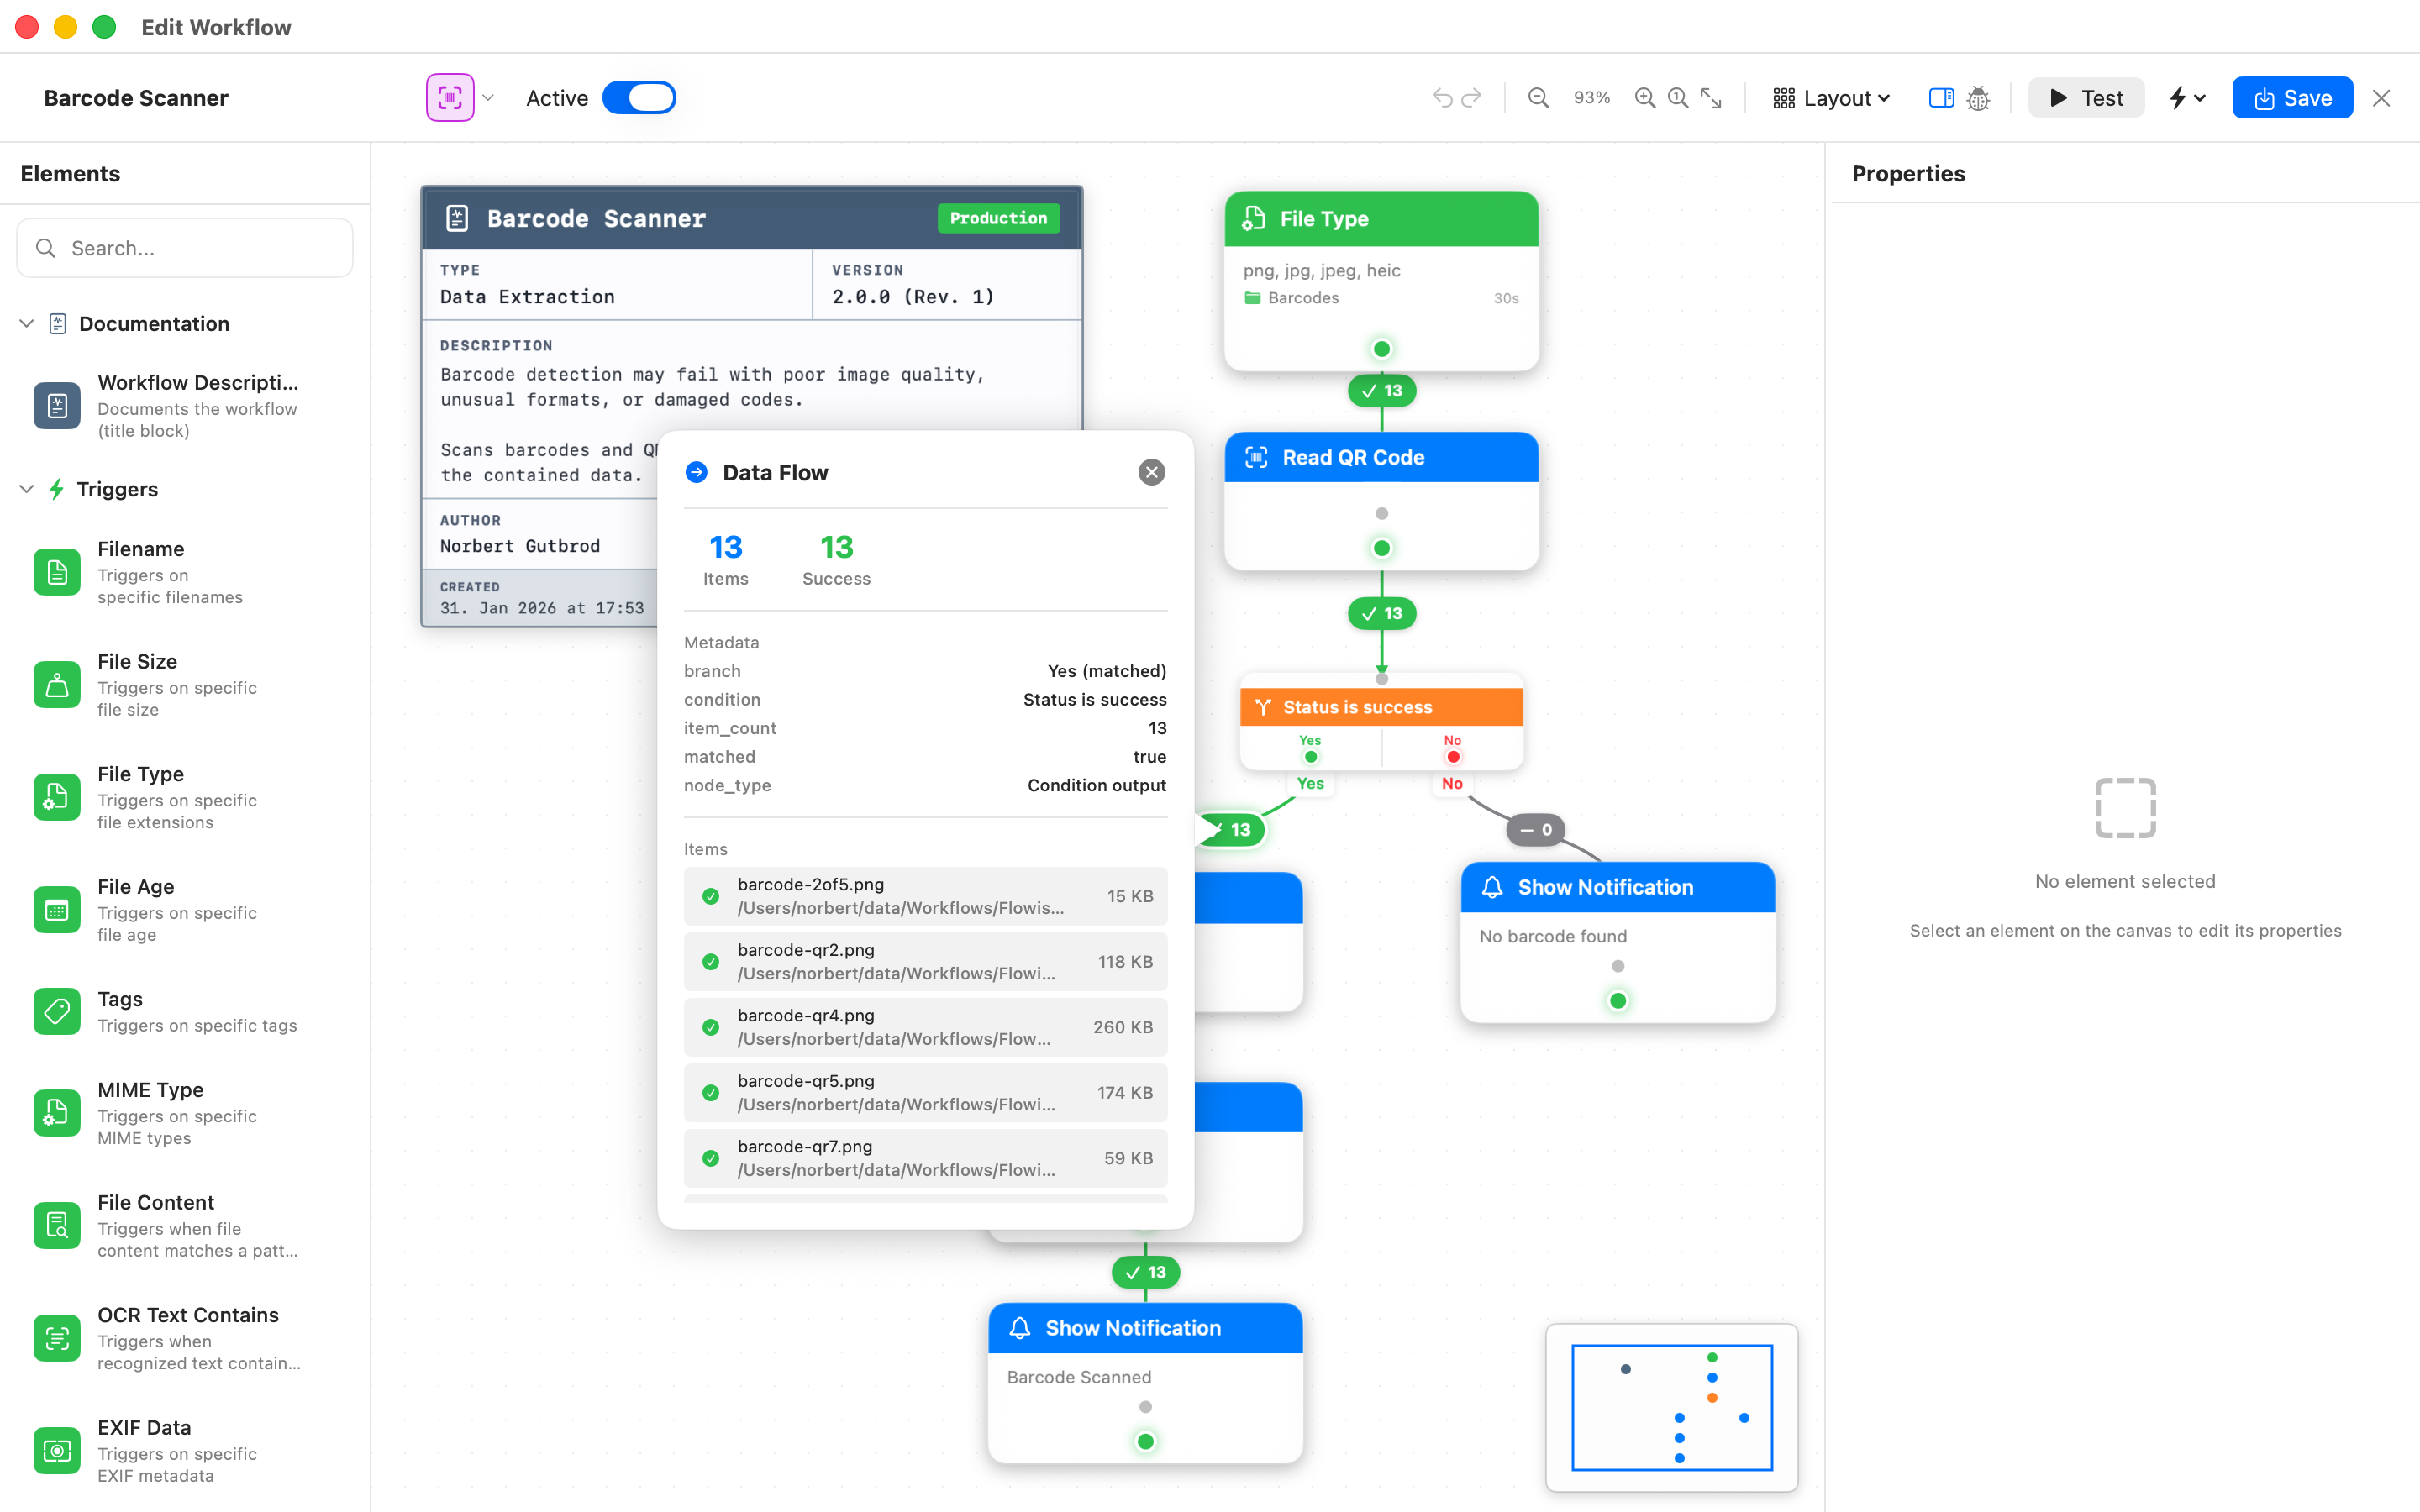
Task: Toggle the properties sidebar panel icon
Action: point(1941,98)
